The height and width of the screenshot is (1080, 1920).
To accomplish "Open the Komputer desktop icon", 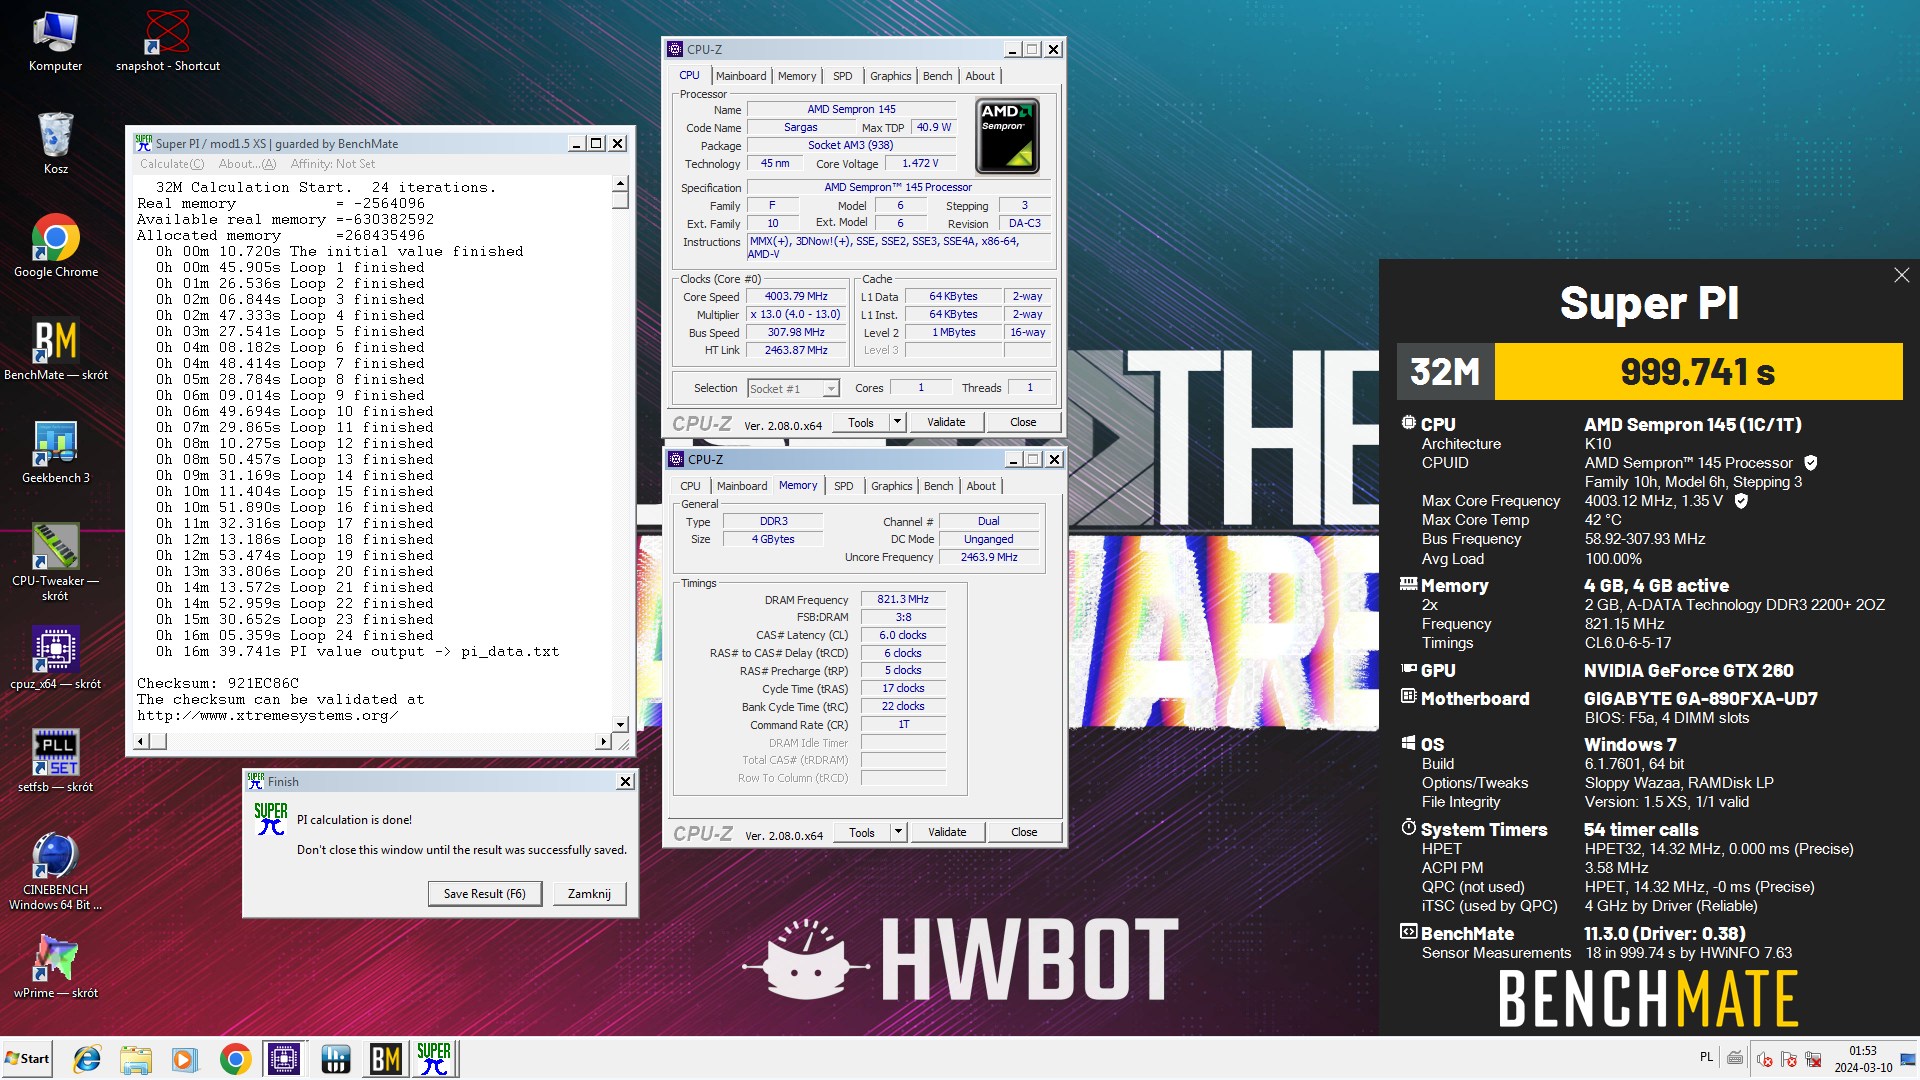I will tap(55, 42).
